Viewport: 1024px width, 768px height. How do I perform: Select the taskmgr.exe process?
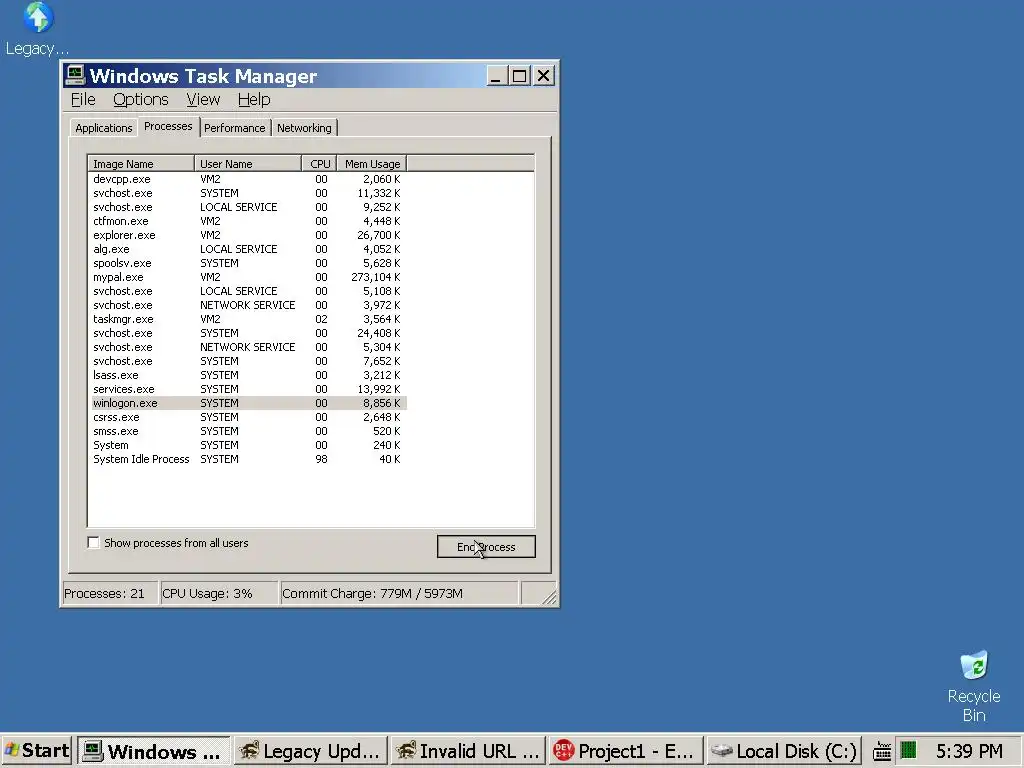tap(248, 319)
